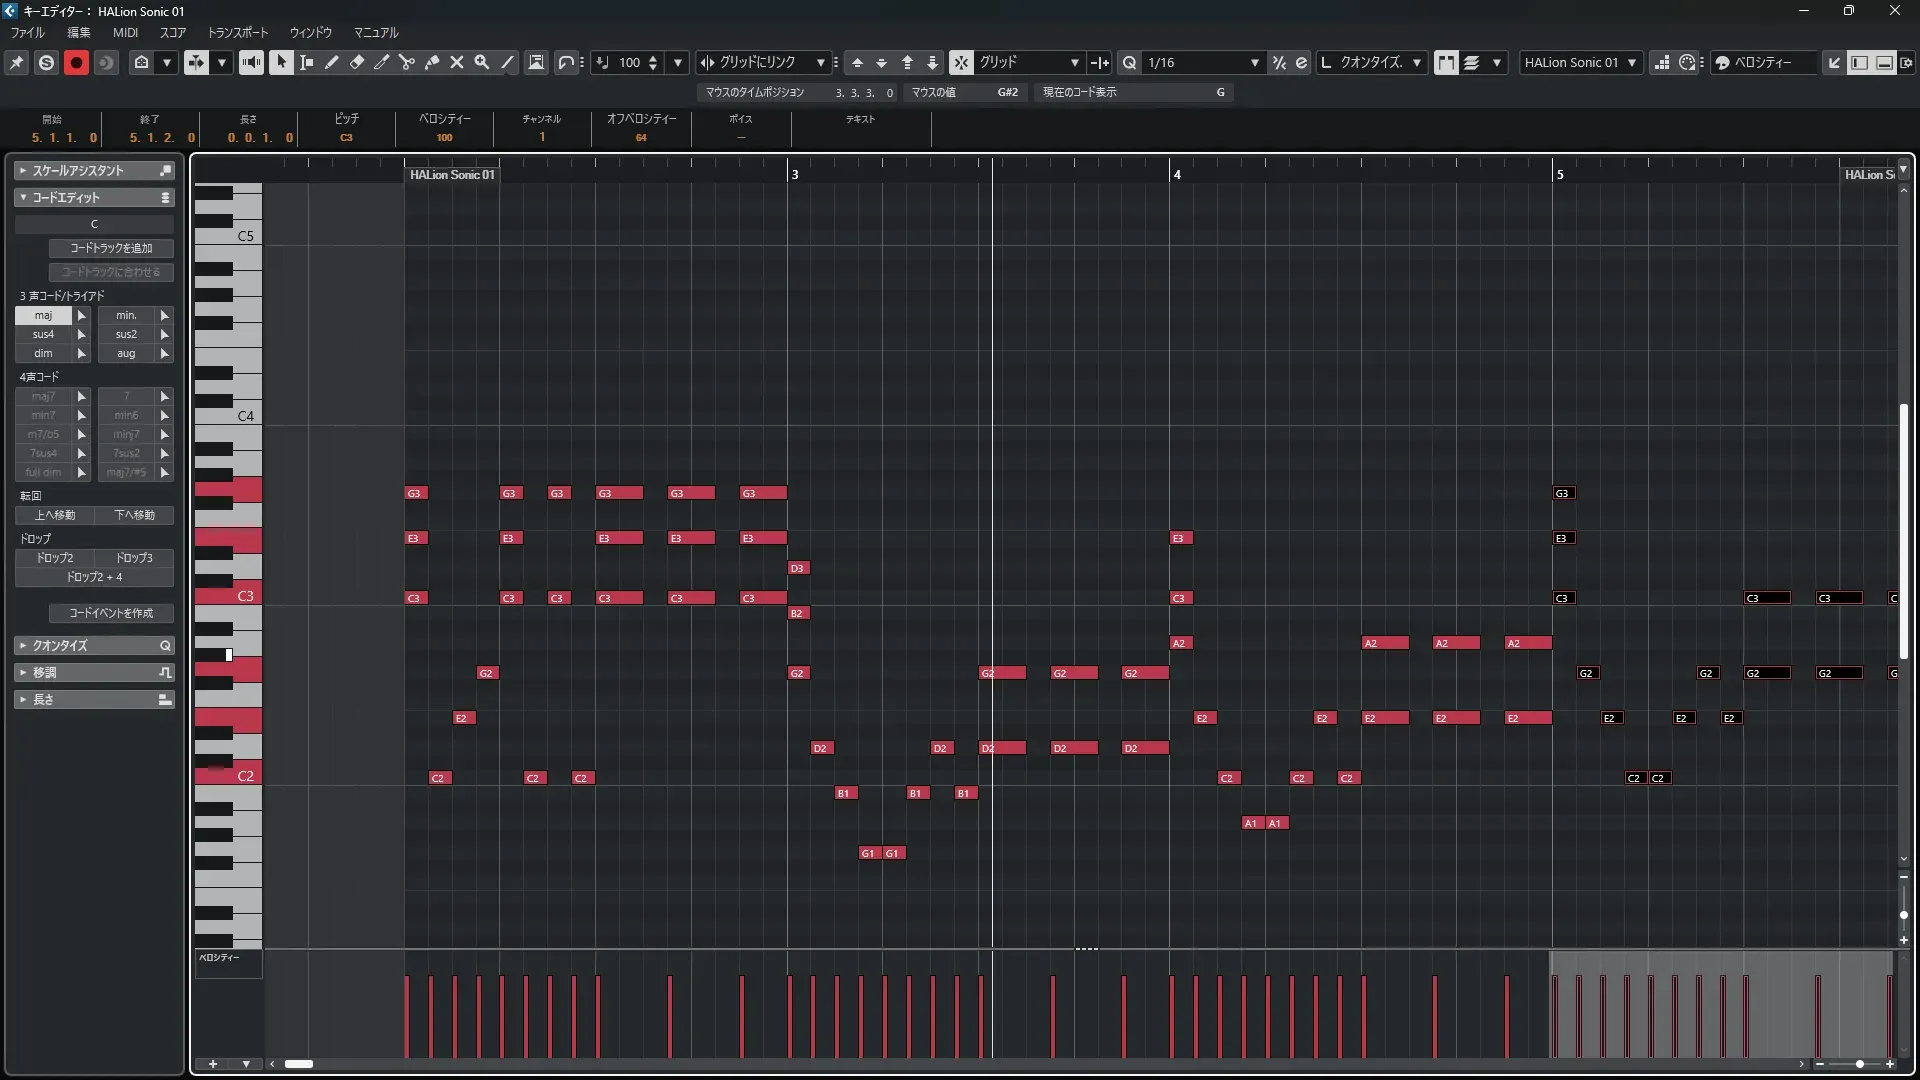This screenshot has width=1920, height=1080.
Task: Open the トランスポート menu
Action: (x=237, y=32)
